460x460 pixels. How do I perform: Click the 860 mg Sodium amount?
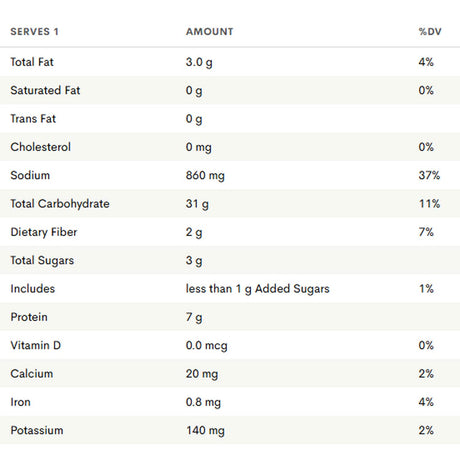click(205, 176)
